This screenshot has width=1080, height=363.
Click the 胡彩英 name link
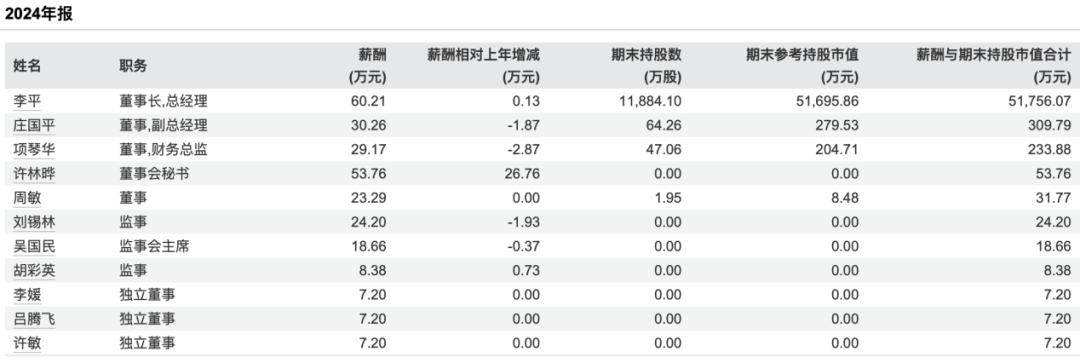pyautogui.click(x=34, y=271)
